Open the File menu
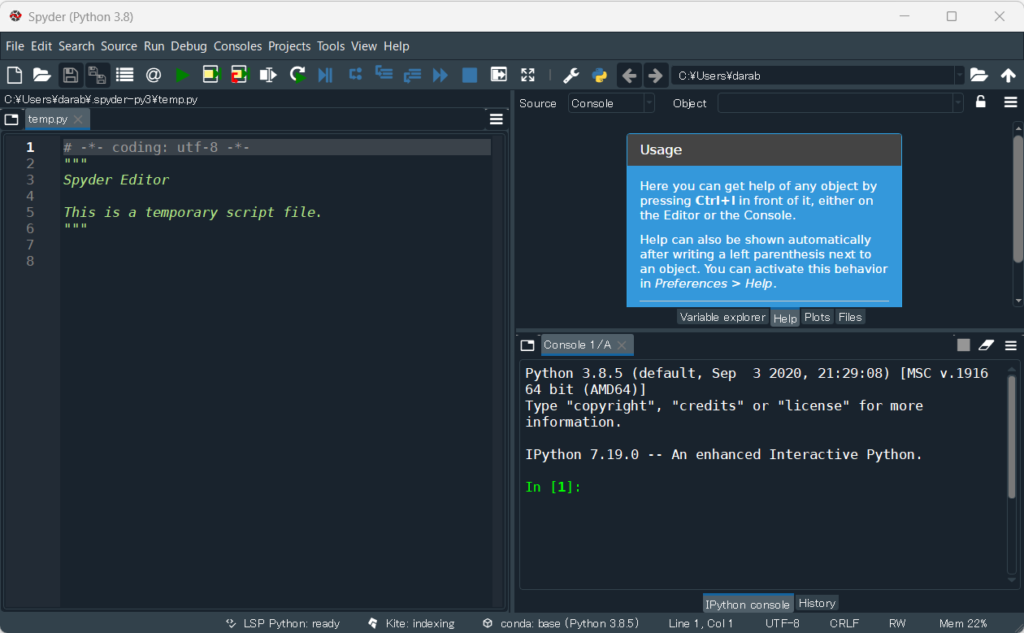1024x633 pixels. (15, 46)
